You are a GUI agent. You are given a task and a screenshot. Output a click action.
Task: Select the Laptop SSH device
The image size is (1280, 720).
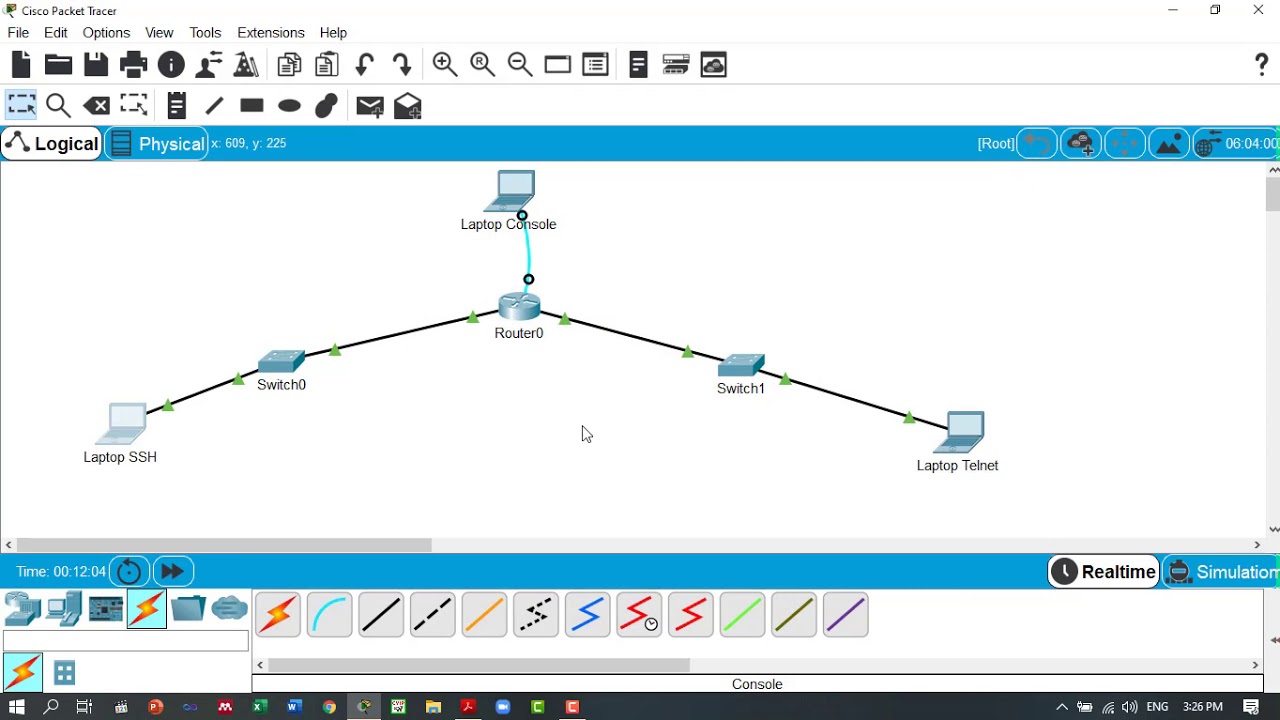[x=121, y=423]
